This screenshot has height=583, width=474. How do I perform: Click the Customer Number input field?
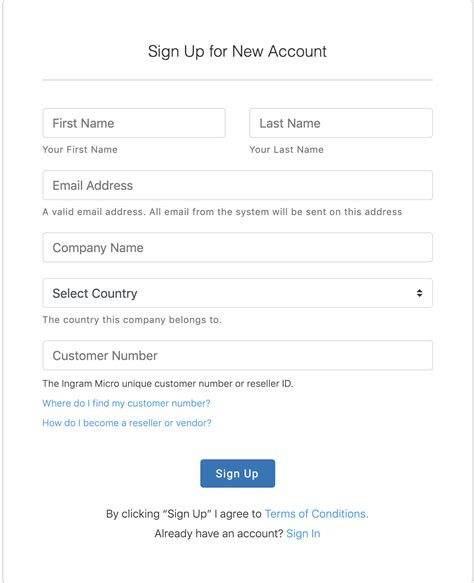pos(238,355)
